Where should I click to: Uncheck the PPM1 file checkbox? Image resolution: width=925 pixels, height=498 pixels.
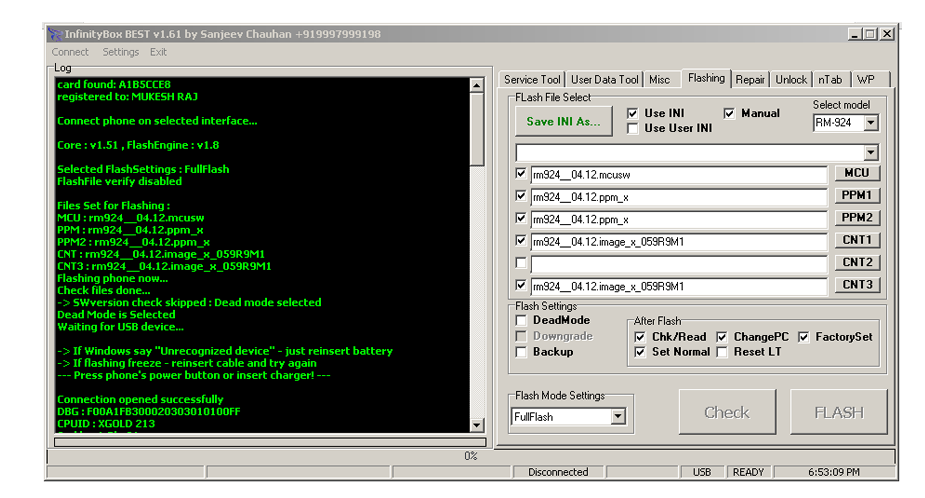tap(520, 196)
